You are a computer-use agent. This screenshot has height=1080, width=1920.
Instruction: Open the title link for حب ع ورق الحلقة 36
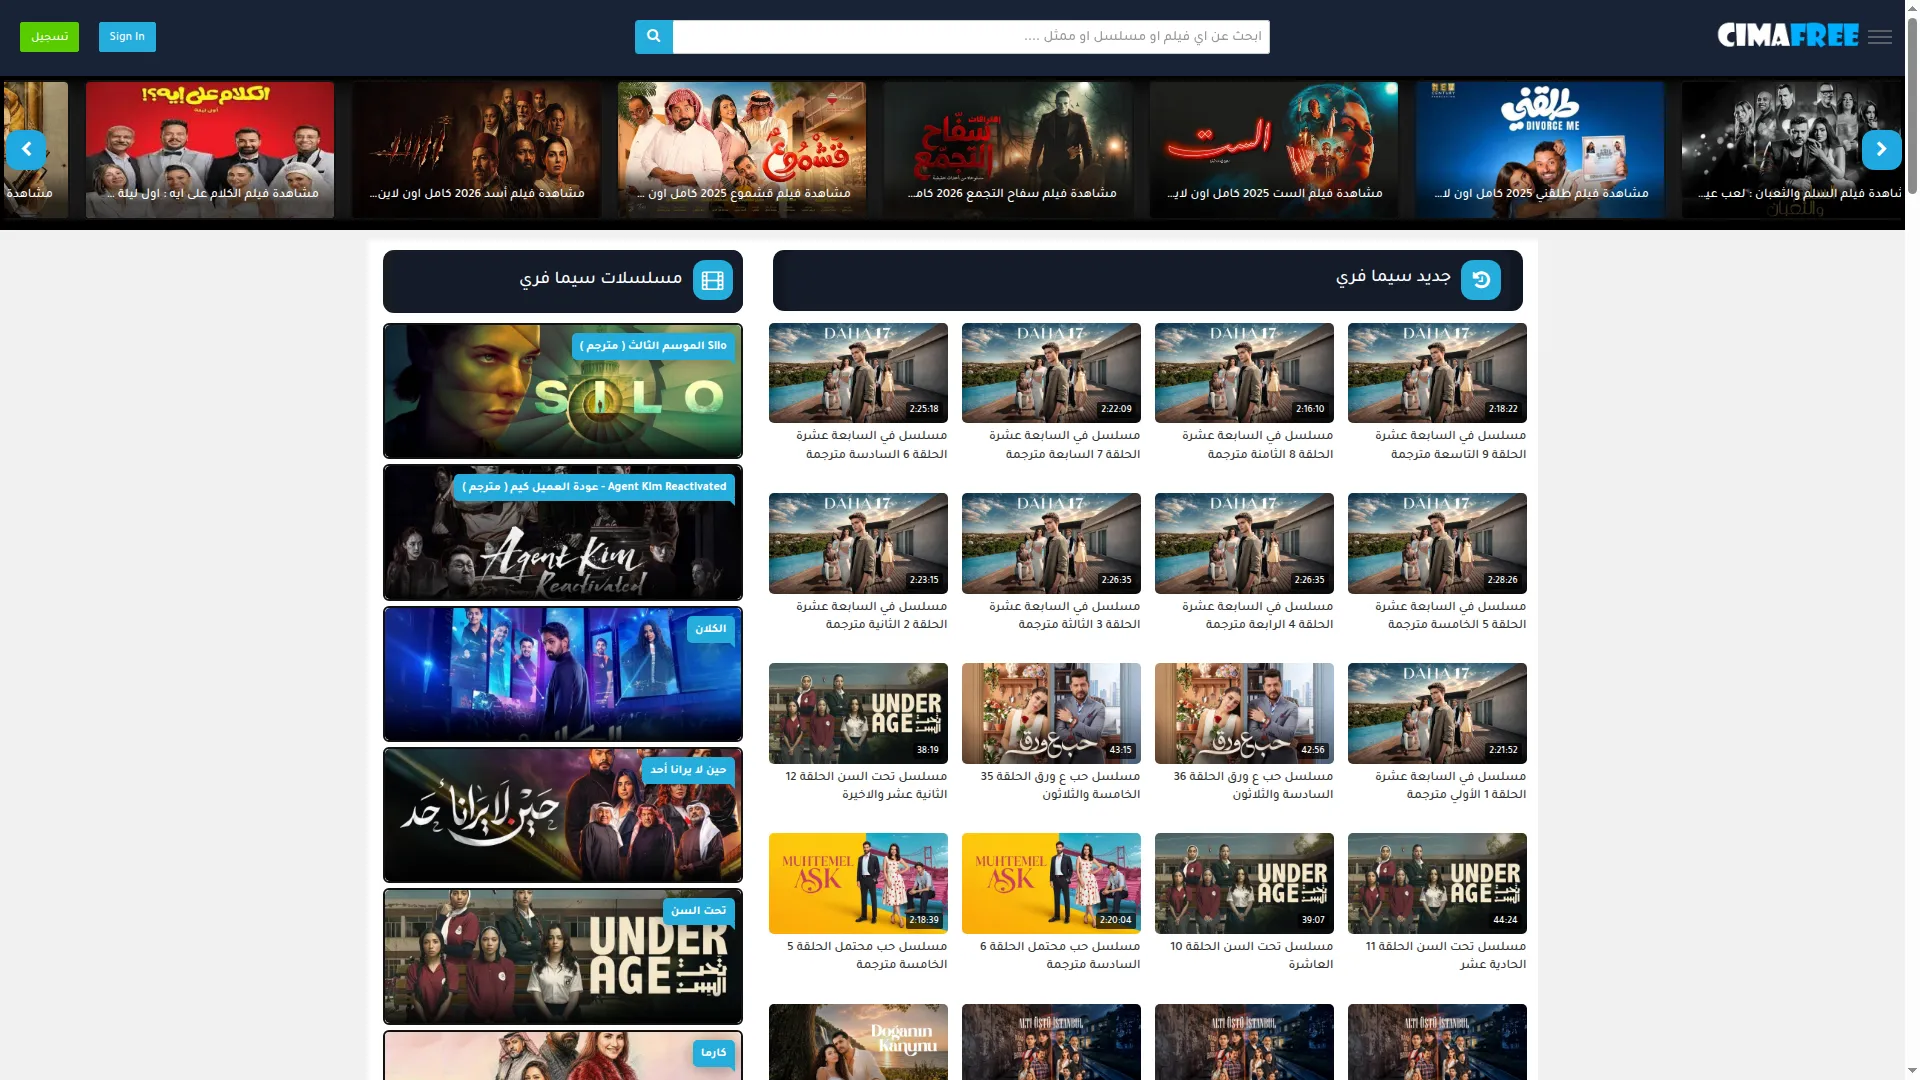[x=1253, y=785]
